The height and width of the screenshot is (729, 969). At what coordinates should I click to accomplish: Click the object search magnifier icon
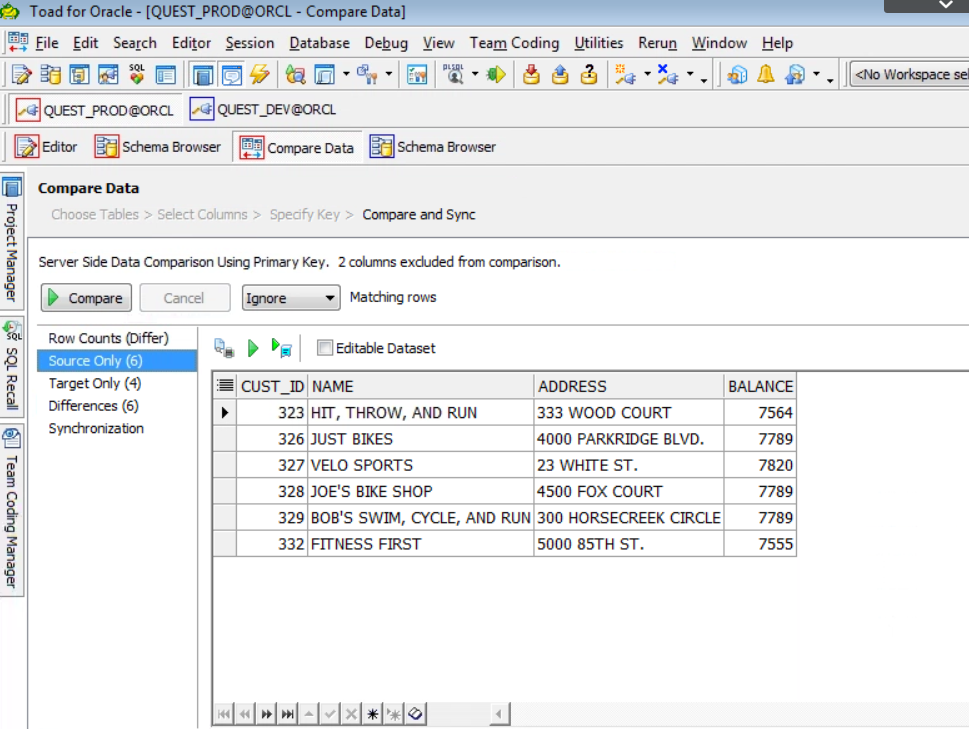(x=295, y=75)
